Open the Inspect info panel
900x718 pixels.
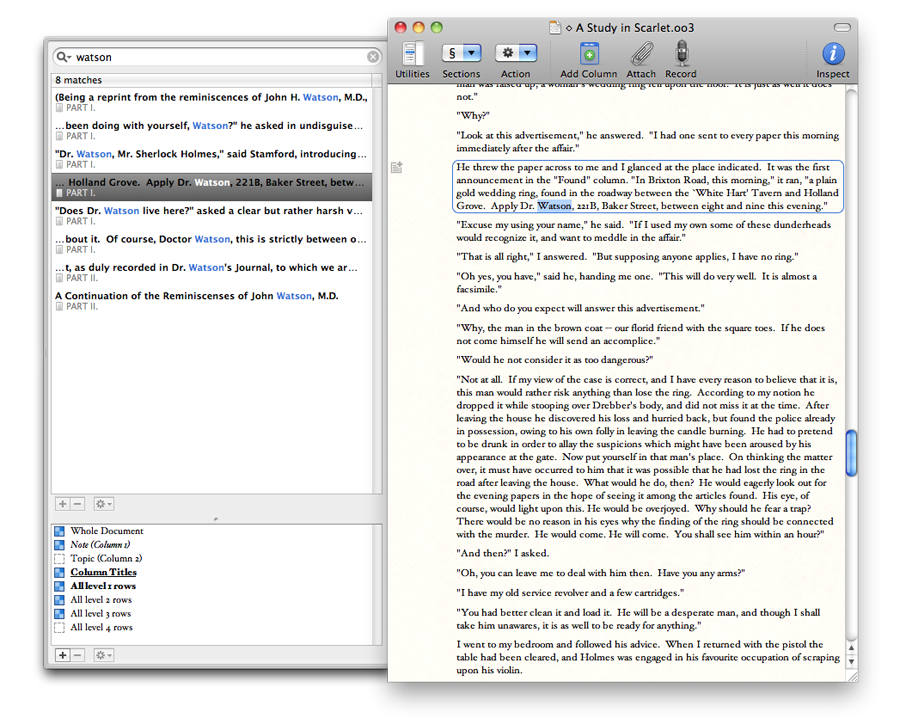pyautogui.click(x=833, y=54)
